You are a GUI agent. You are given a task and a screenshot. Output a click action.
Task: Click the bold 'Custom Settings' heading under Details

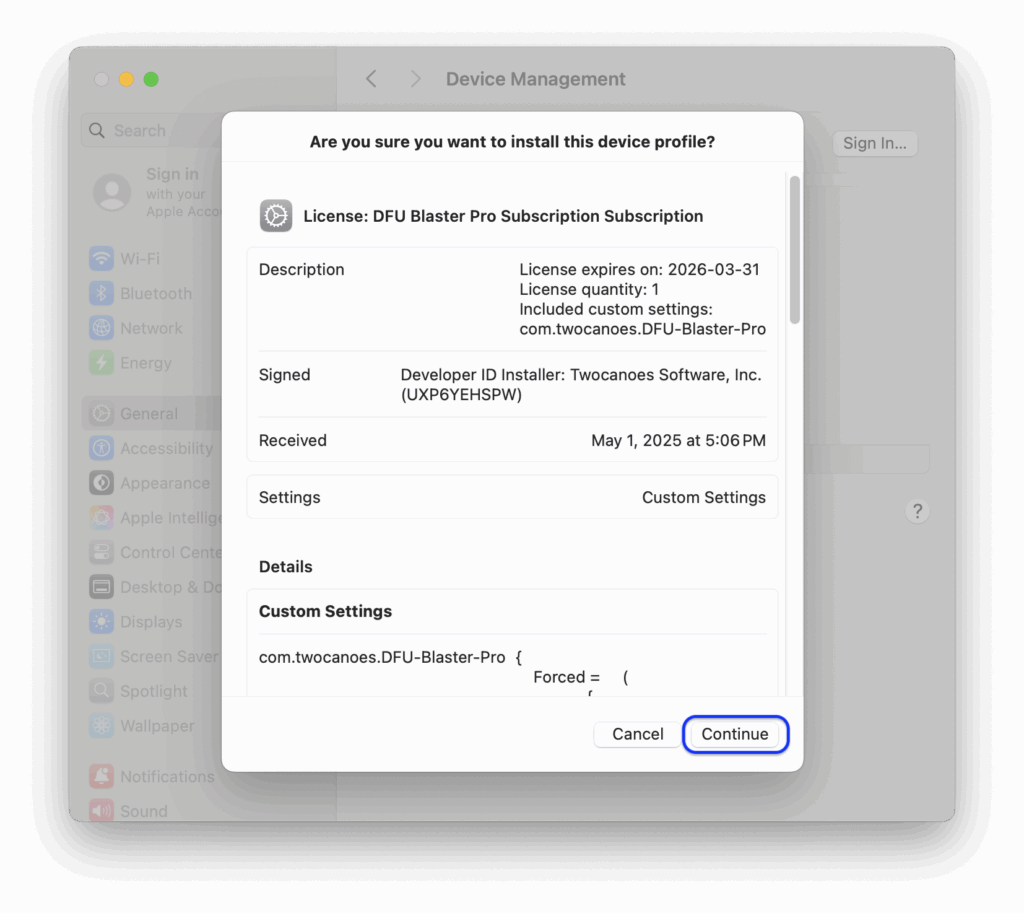tap(325, 611)
